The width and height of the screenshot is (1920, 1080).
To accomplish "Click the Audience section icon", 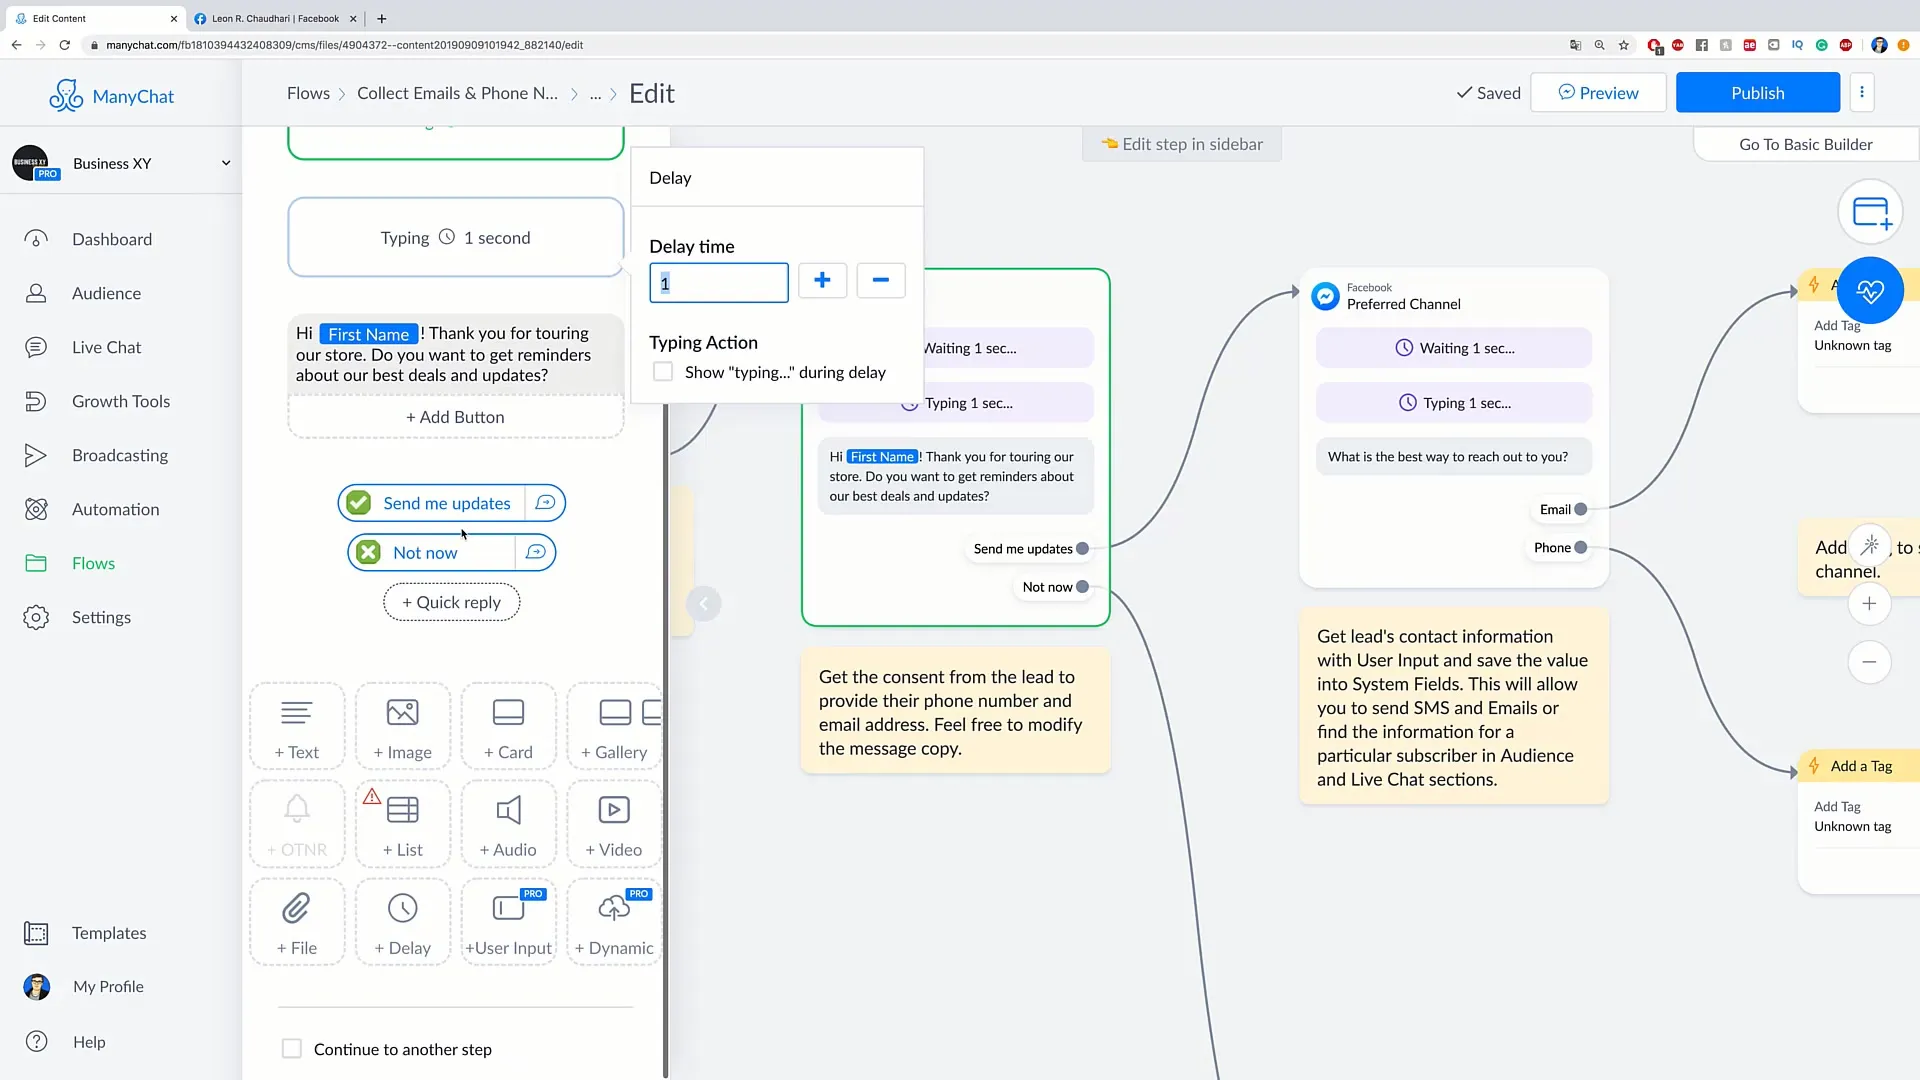I will coord(36,291).
